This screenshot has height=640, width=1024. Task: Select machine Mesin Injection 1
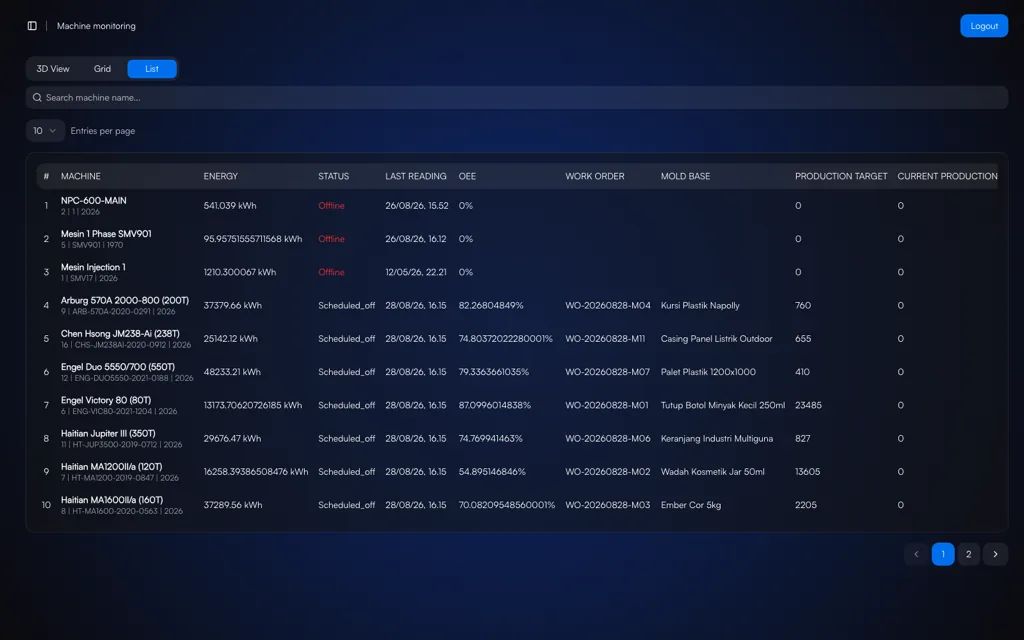pyautogui.click(x=93, y=267)
